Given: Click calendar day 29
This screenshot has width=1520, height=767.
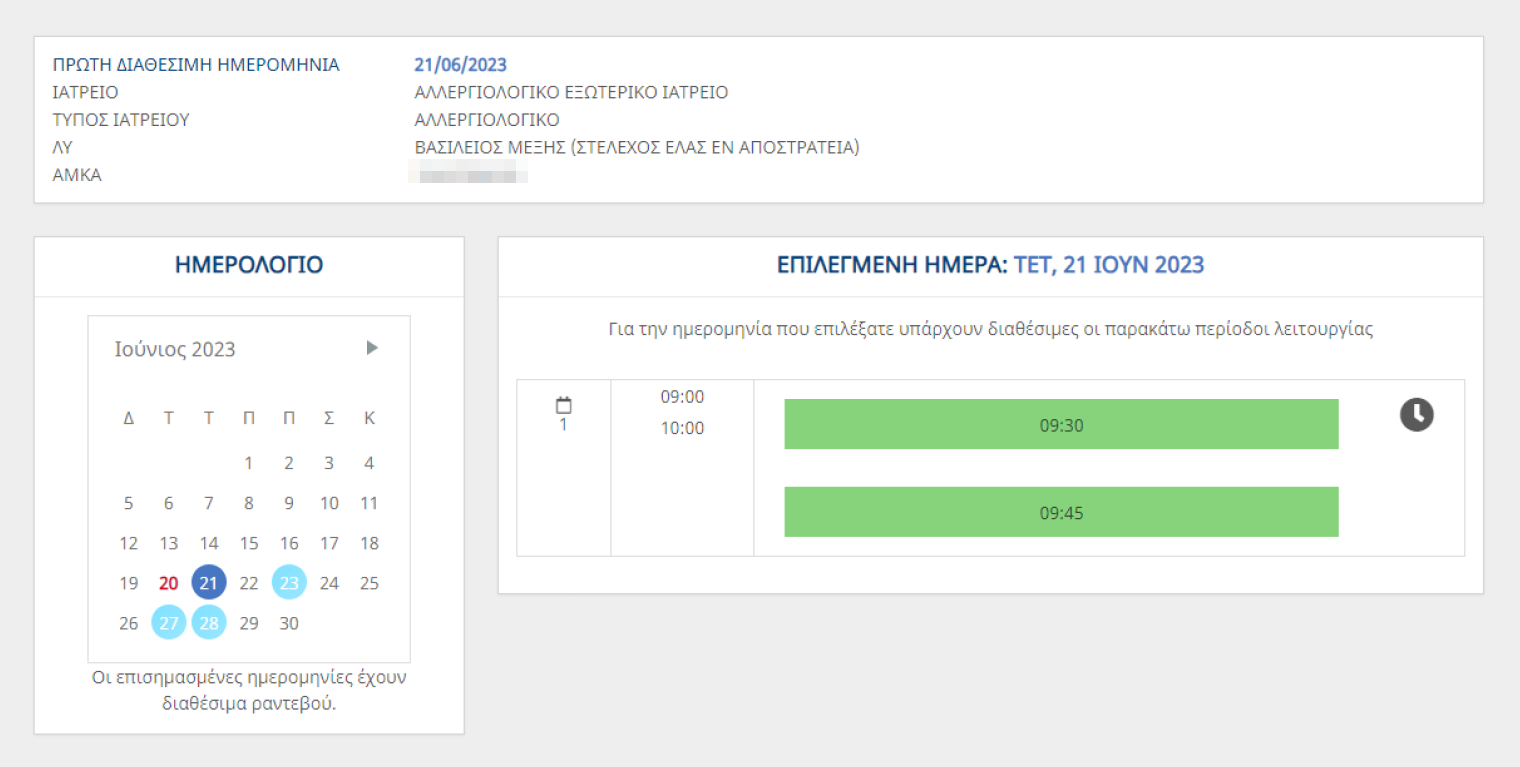Looking at the screenshot, I should coord(249,623).
